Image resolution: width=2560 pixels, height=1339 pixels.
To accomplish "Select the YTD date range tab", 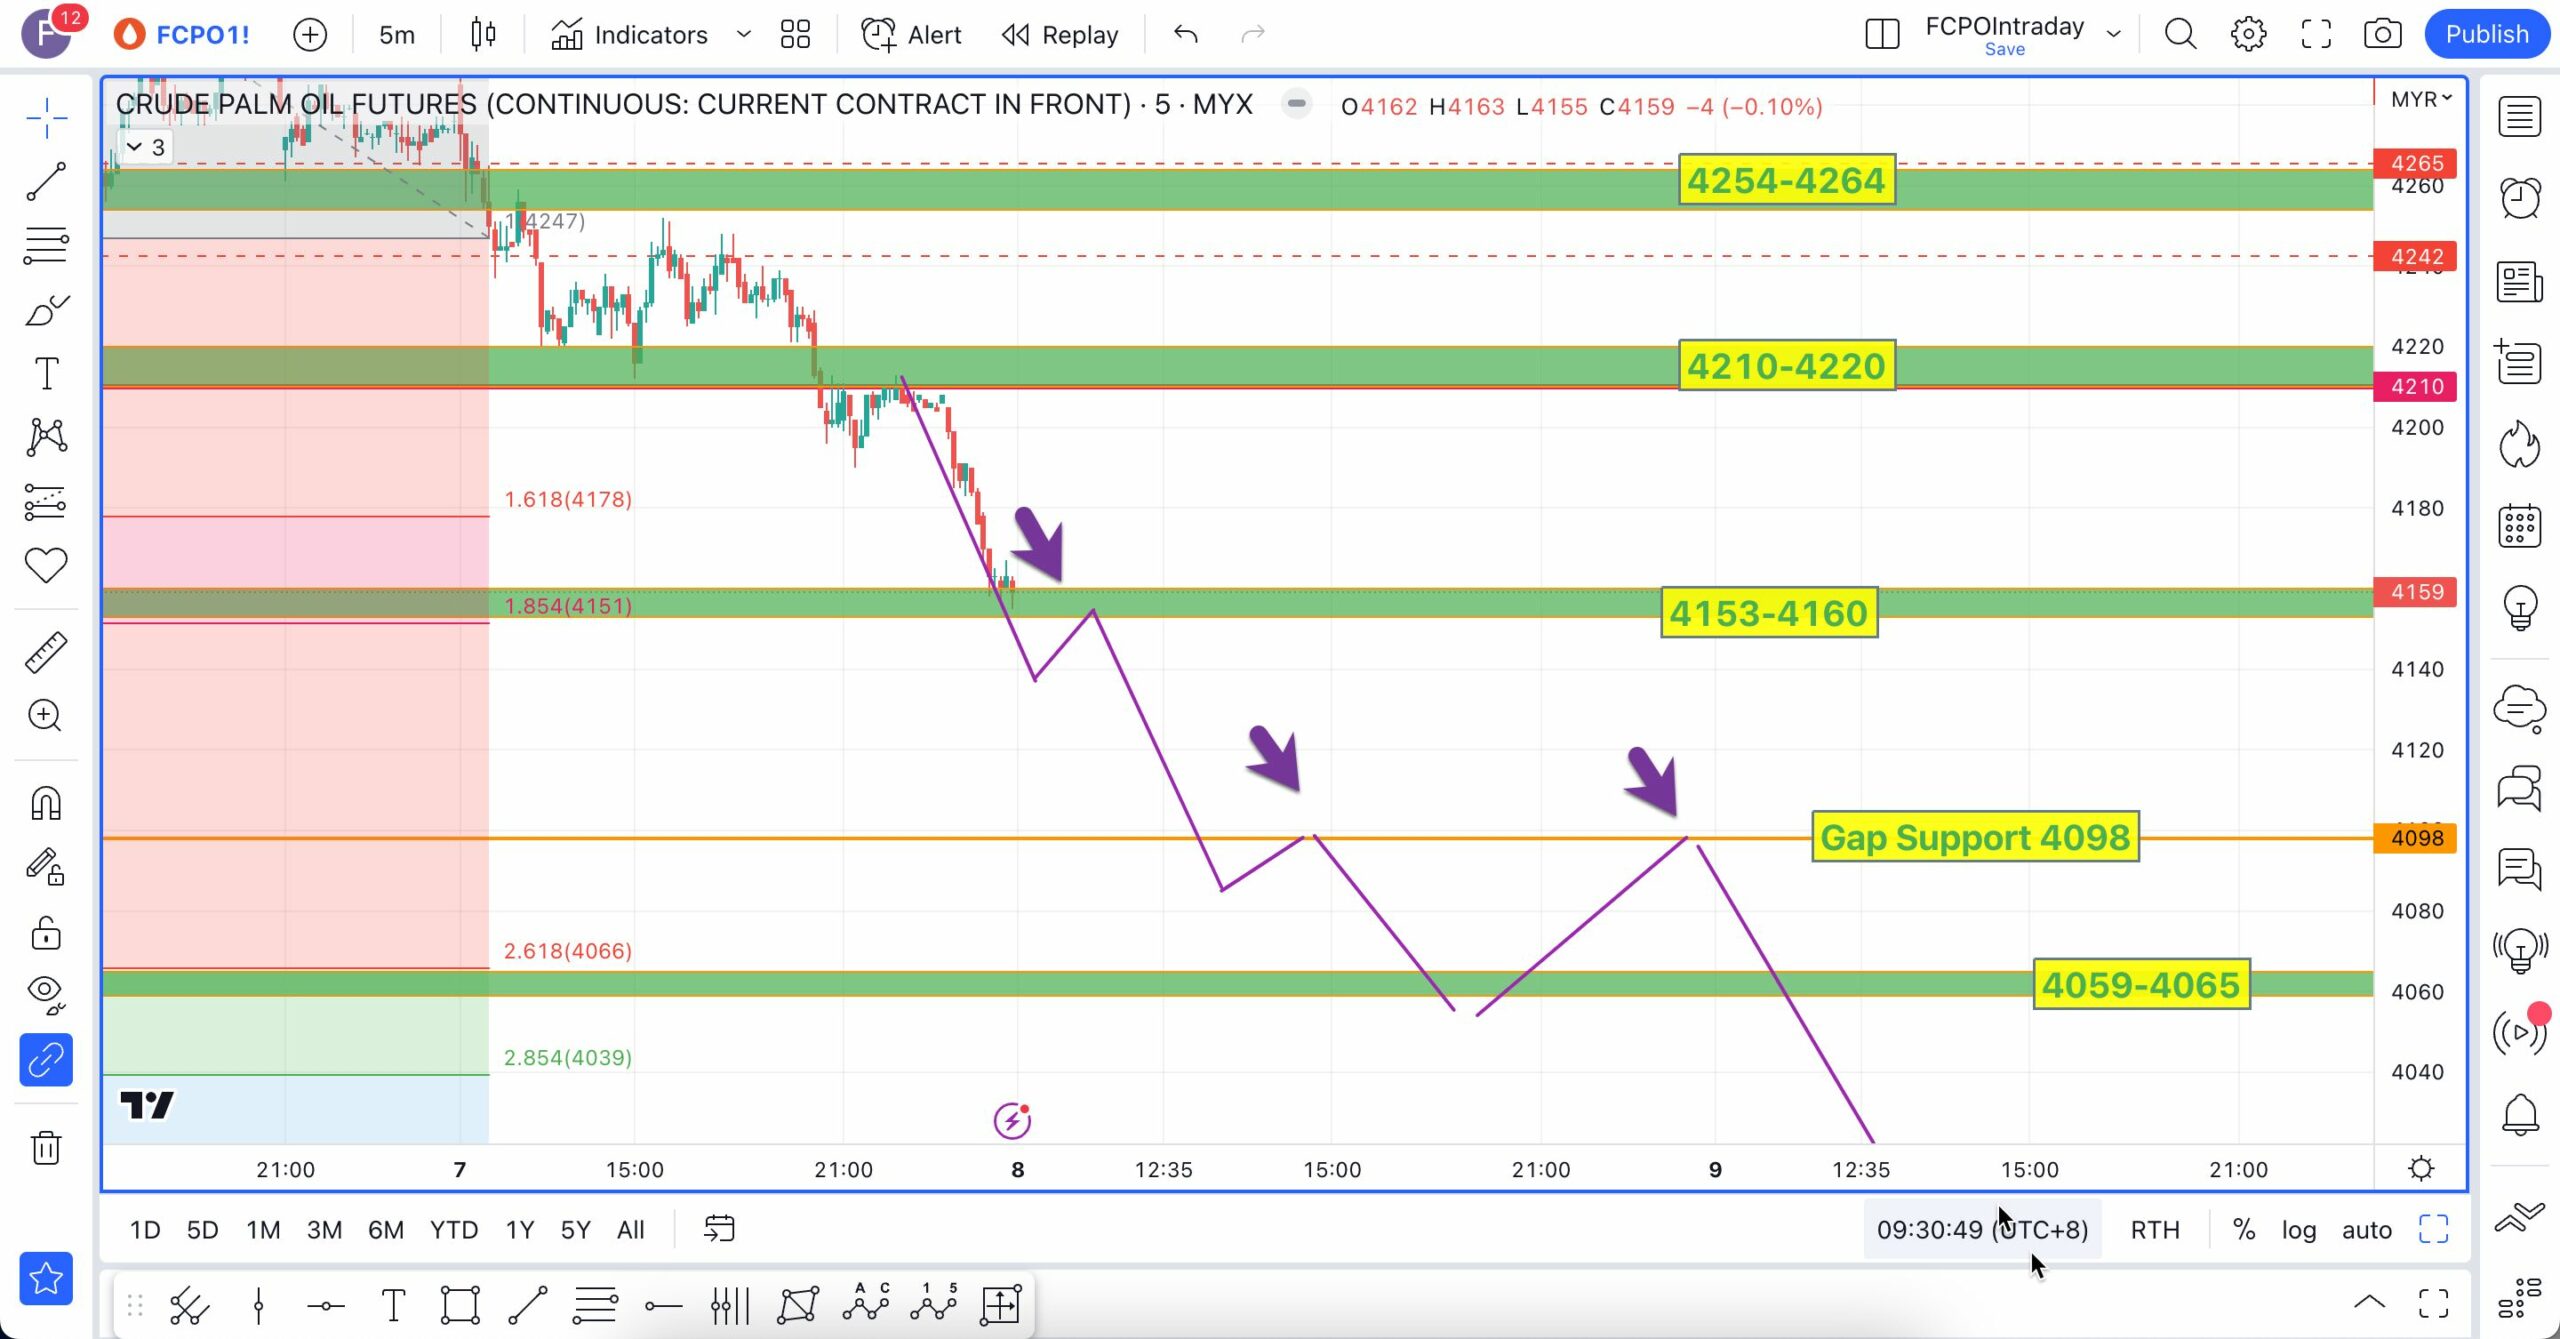I will [x=453, y=1229].
